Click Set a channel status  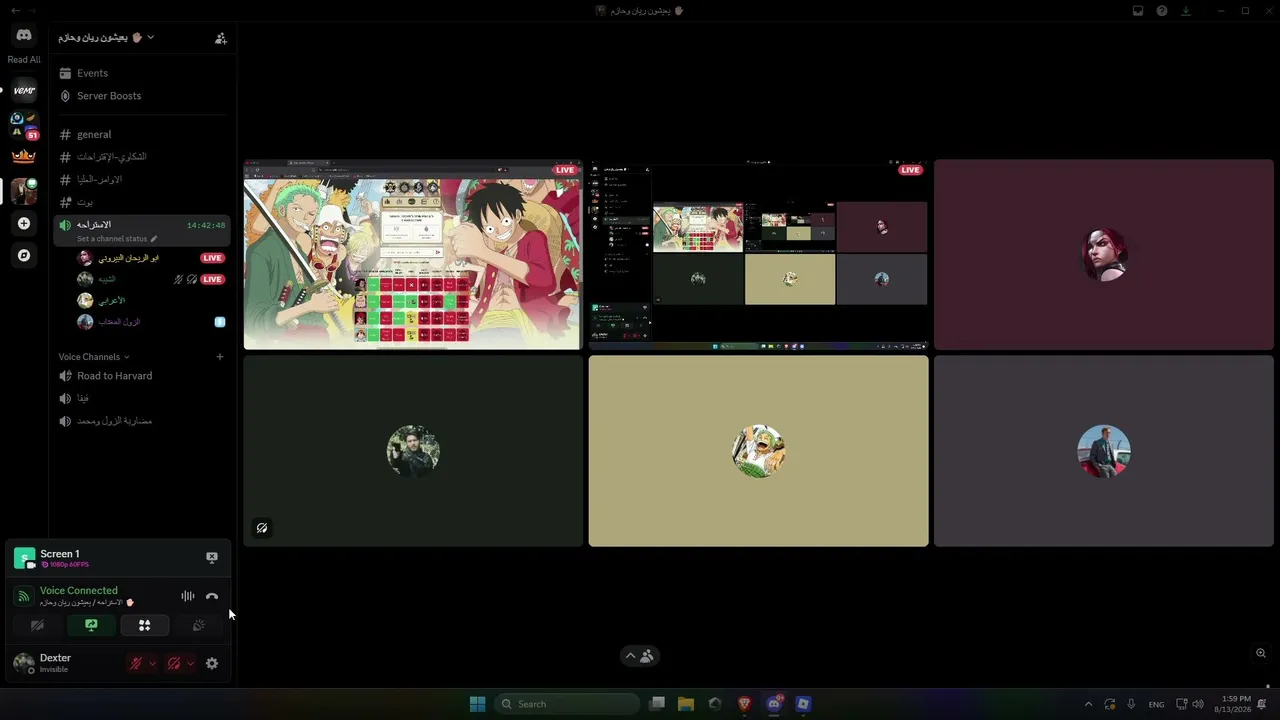pyautogui.click(x=112, y=239)
